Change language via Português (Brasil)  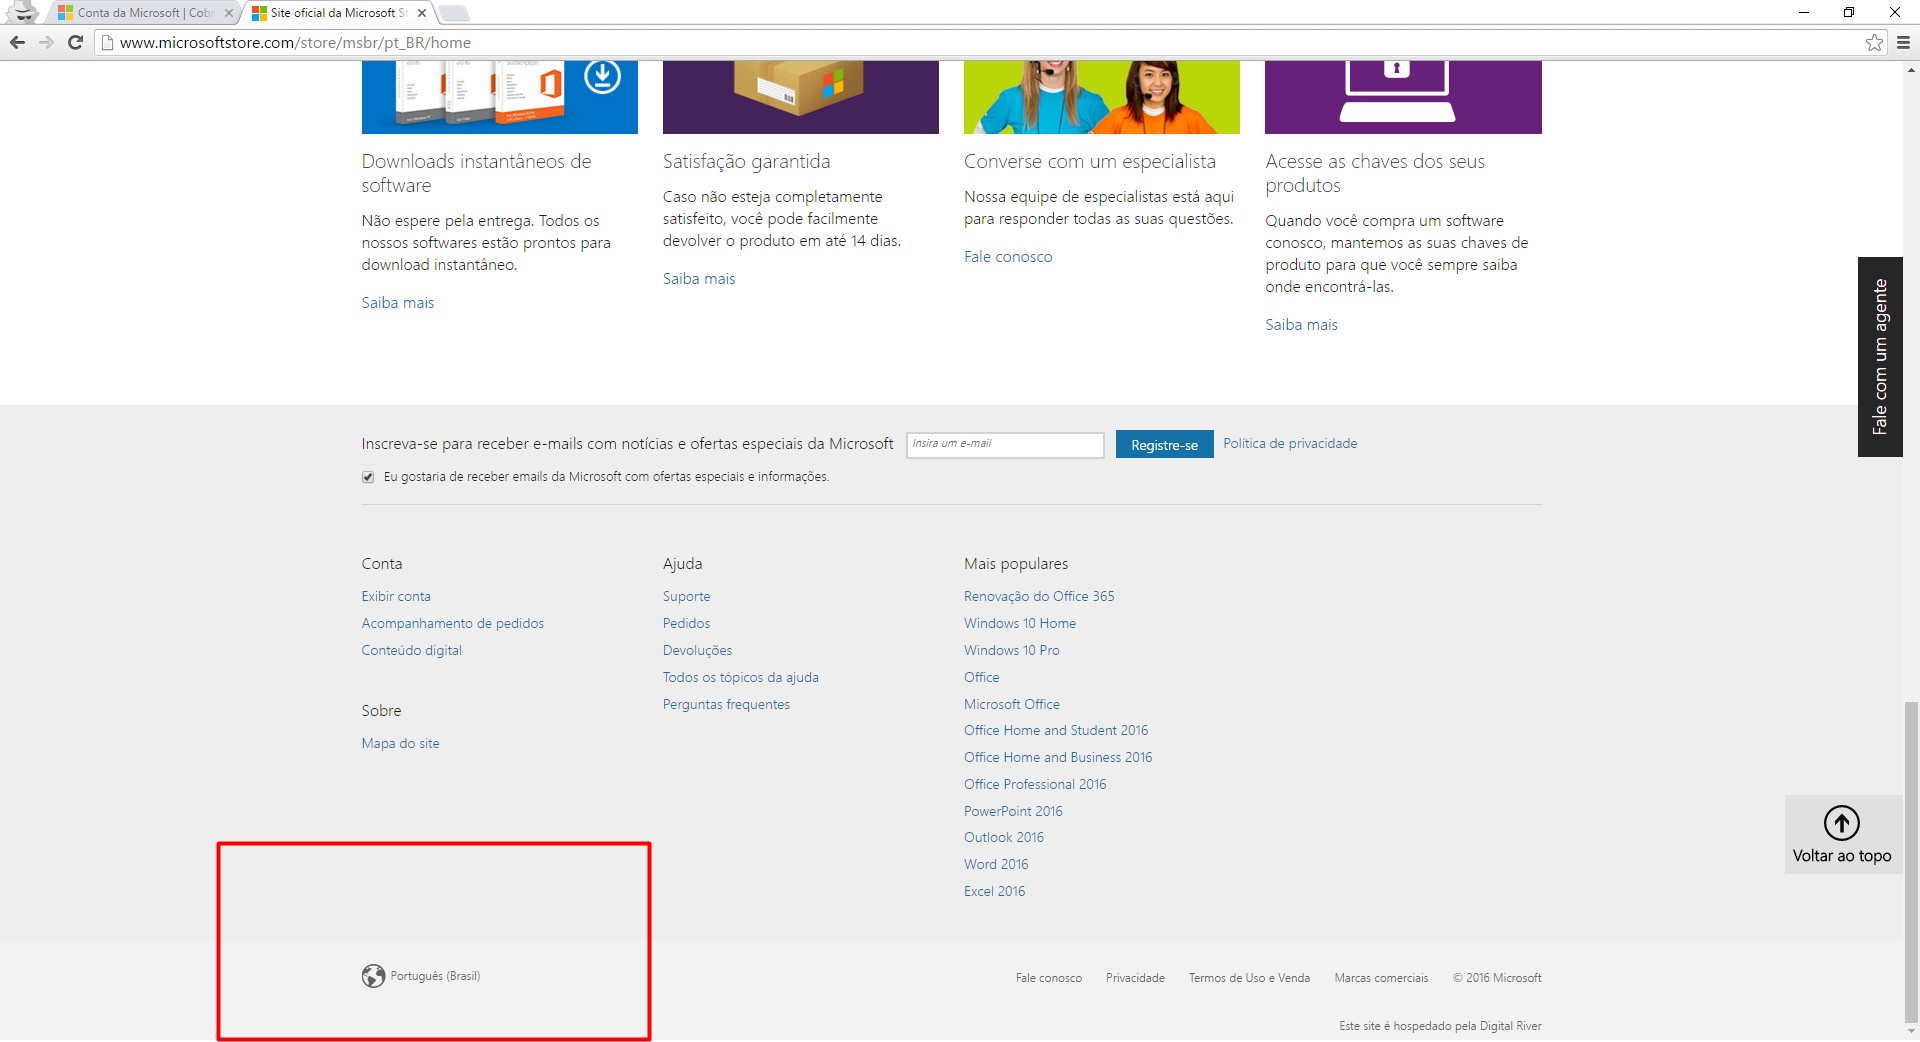point(435,976)
